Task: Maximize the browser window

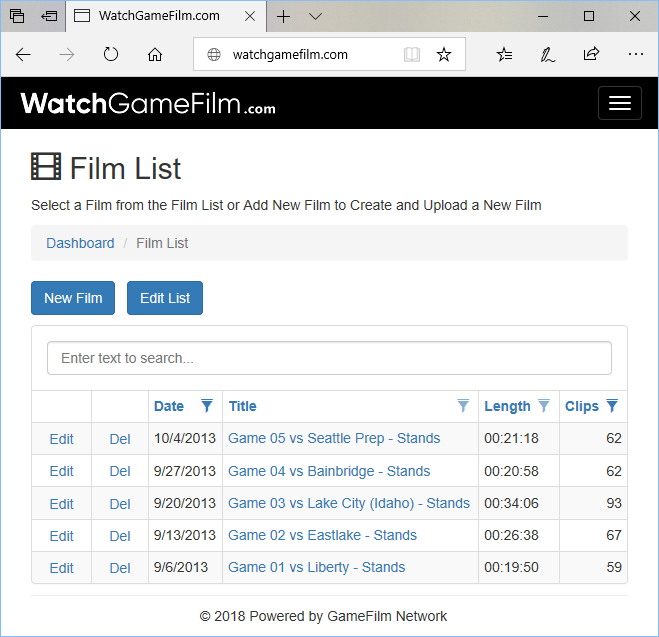Action: point(589,16)
